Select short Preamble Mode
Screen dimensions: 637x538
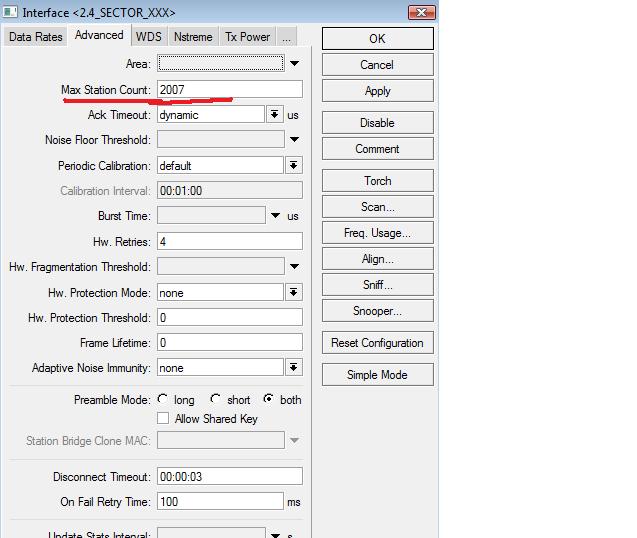215,399
